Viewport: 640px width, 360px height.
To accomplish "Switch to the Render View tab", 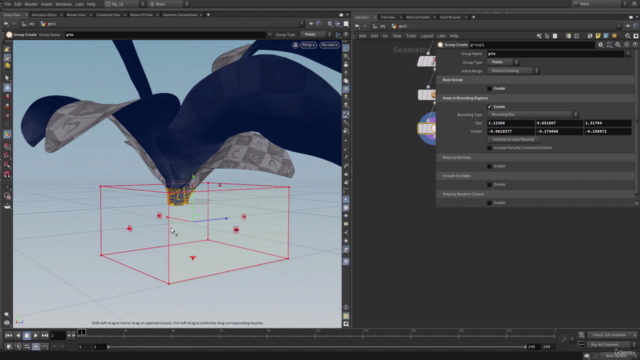I will [x=76, y=15].
